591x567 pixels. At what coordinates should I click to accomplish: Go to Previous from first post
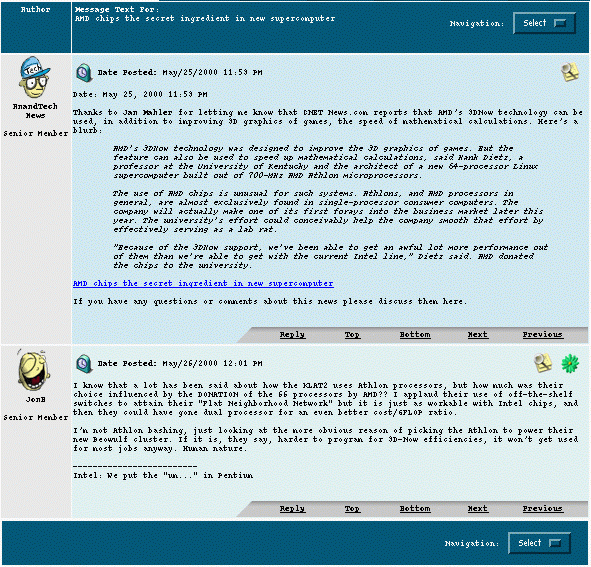pyautogui.click(x=542, y=335)
